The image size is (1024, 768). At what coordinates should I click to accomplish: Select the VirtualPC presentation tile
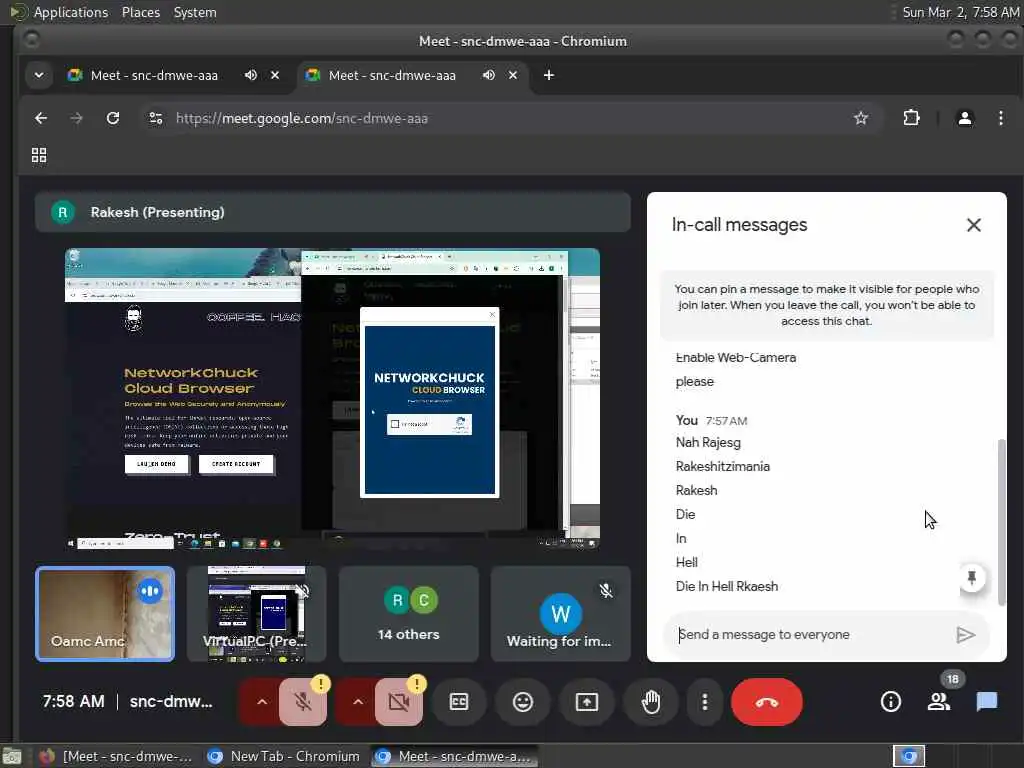click(256, 614)
